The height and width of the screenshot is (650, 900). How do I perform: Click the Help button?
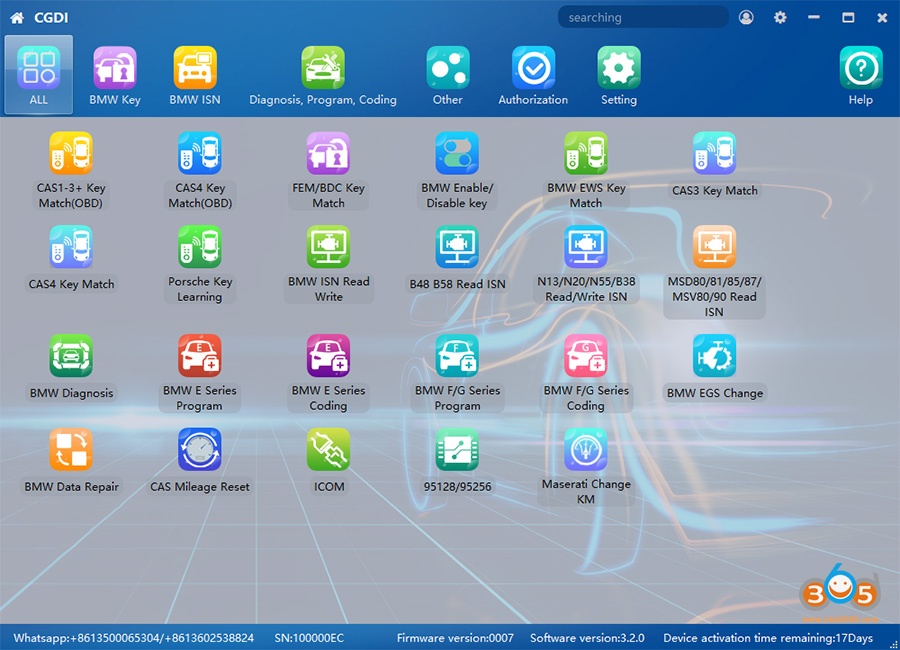click(x=860, y=75)
